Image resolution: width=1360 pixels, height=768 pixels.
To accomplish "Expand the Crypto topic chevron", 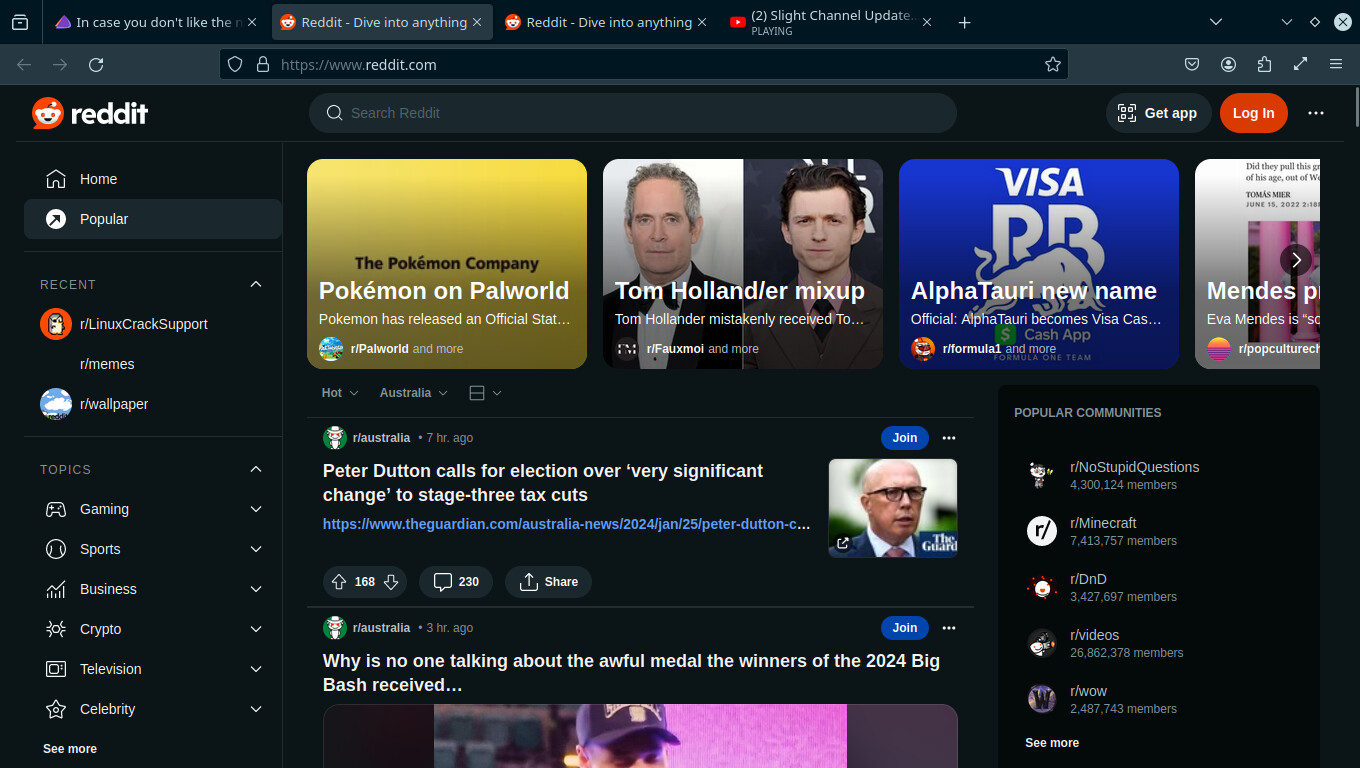I will coord(256,629).
